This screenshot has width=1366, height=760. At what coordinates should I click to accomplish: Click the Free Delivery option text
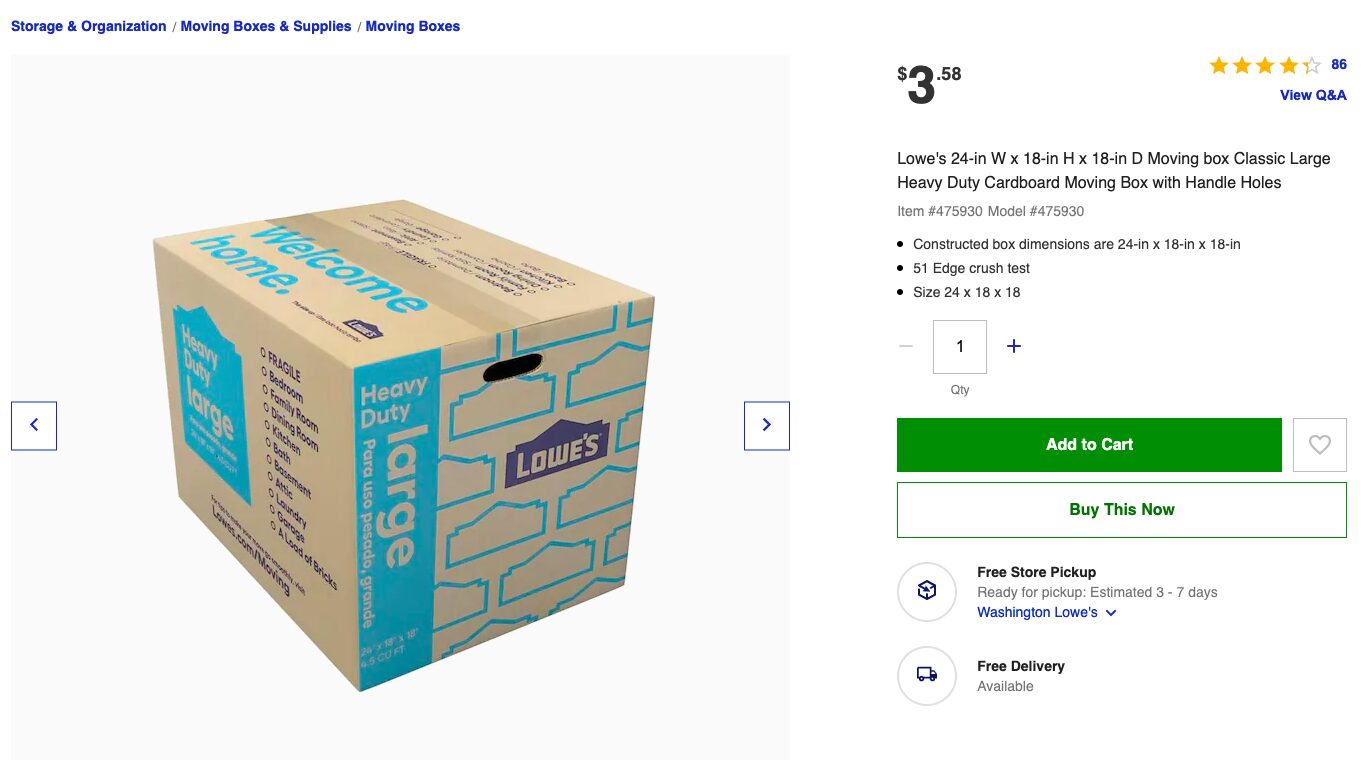coord(1020,666)
